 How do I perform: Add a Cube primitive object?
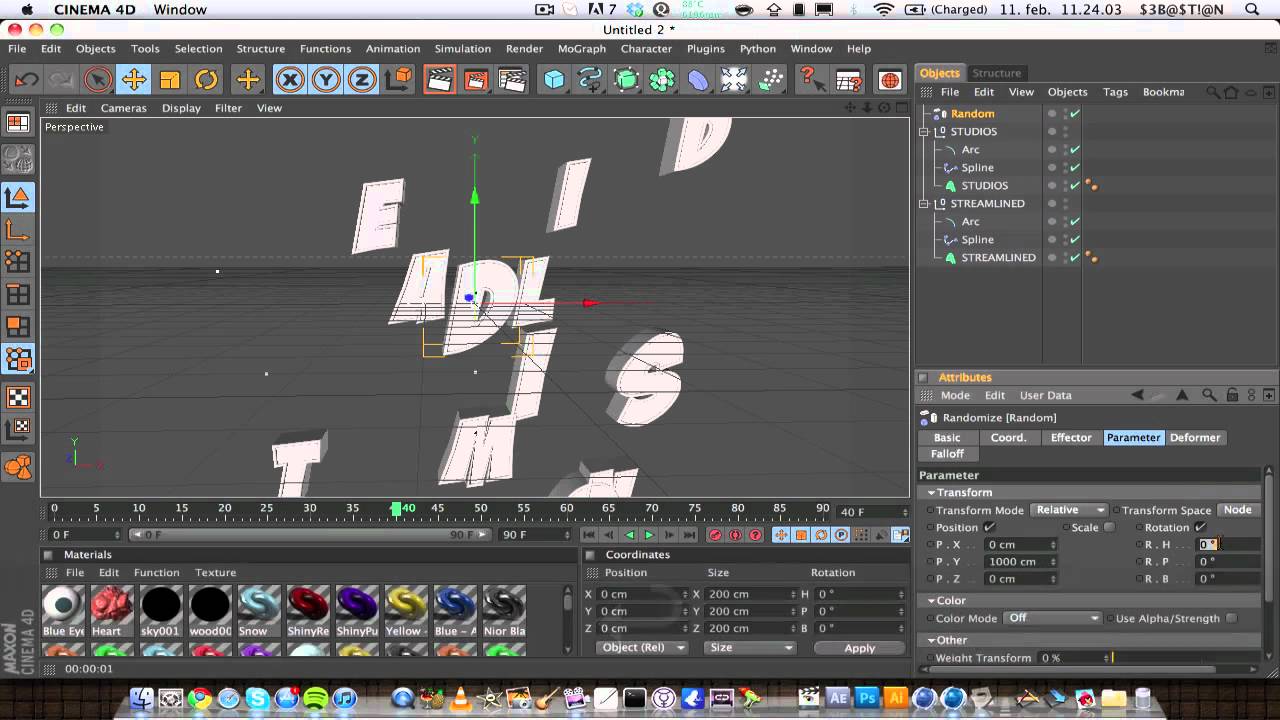[554, 80]
